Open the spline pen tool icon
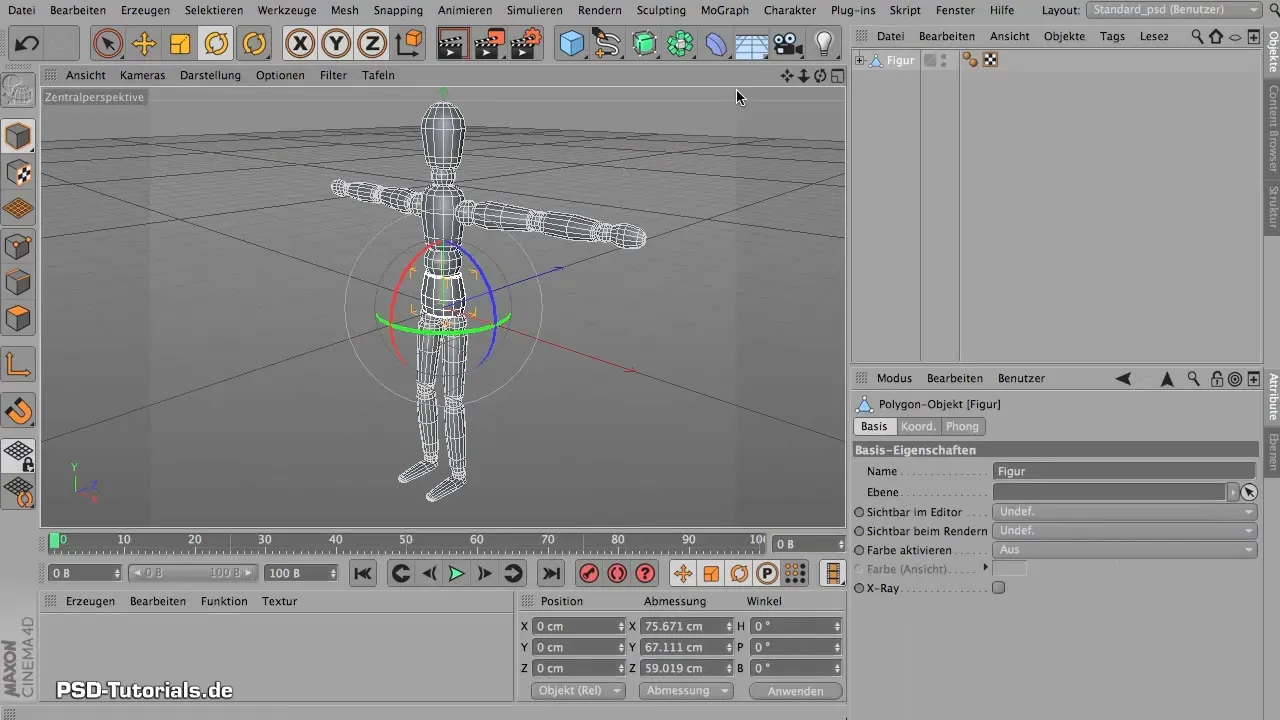This screenshot has height=720, width=1280. click(607, 43)
